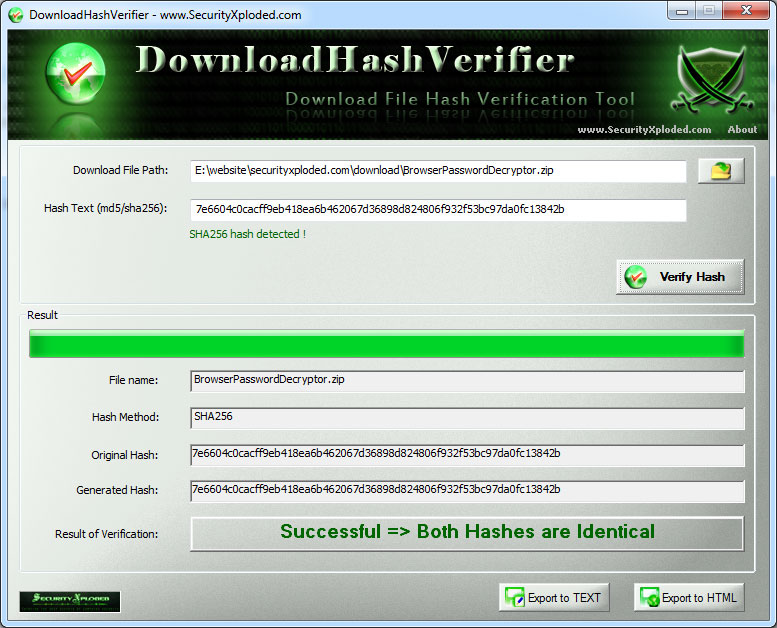Click the SecurityXploded logo at bottom left
This screenshot has width=777, height=628.
point(70,601)
